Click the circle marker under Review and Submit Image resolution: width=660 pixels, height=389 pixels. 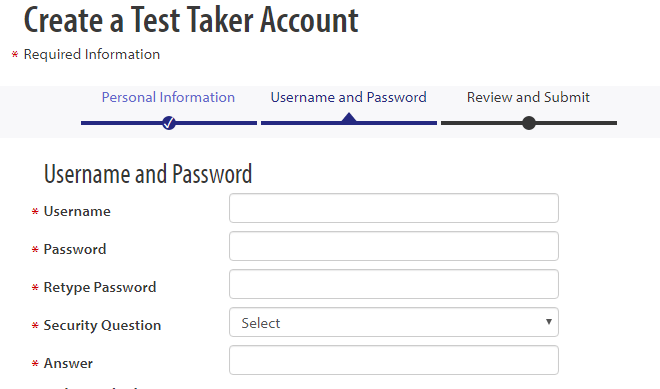[x=529, y=123]
